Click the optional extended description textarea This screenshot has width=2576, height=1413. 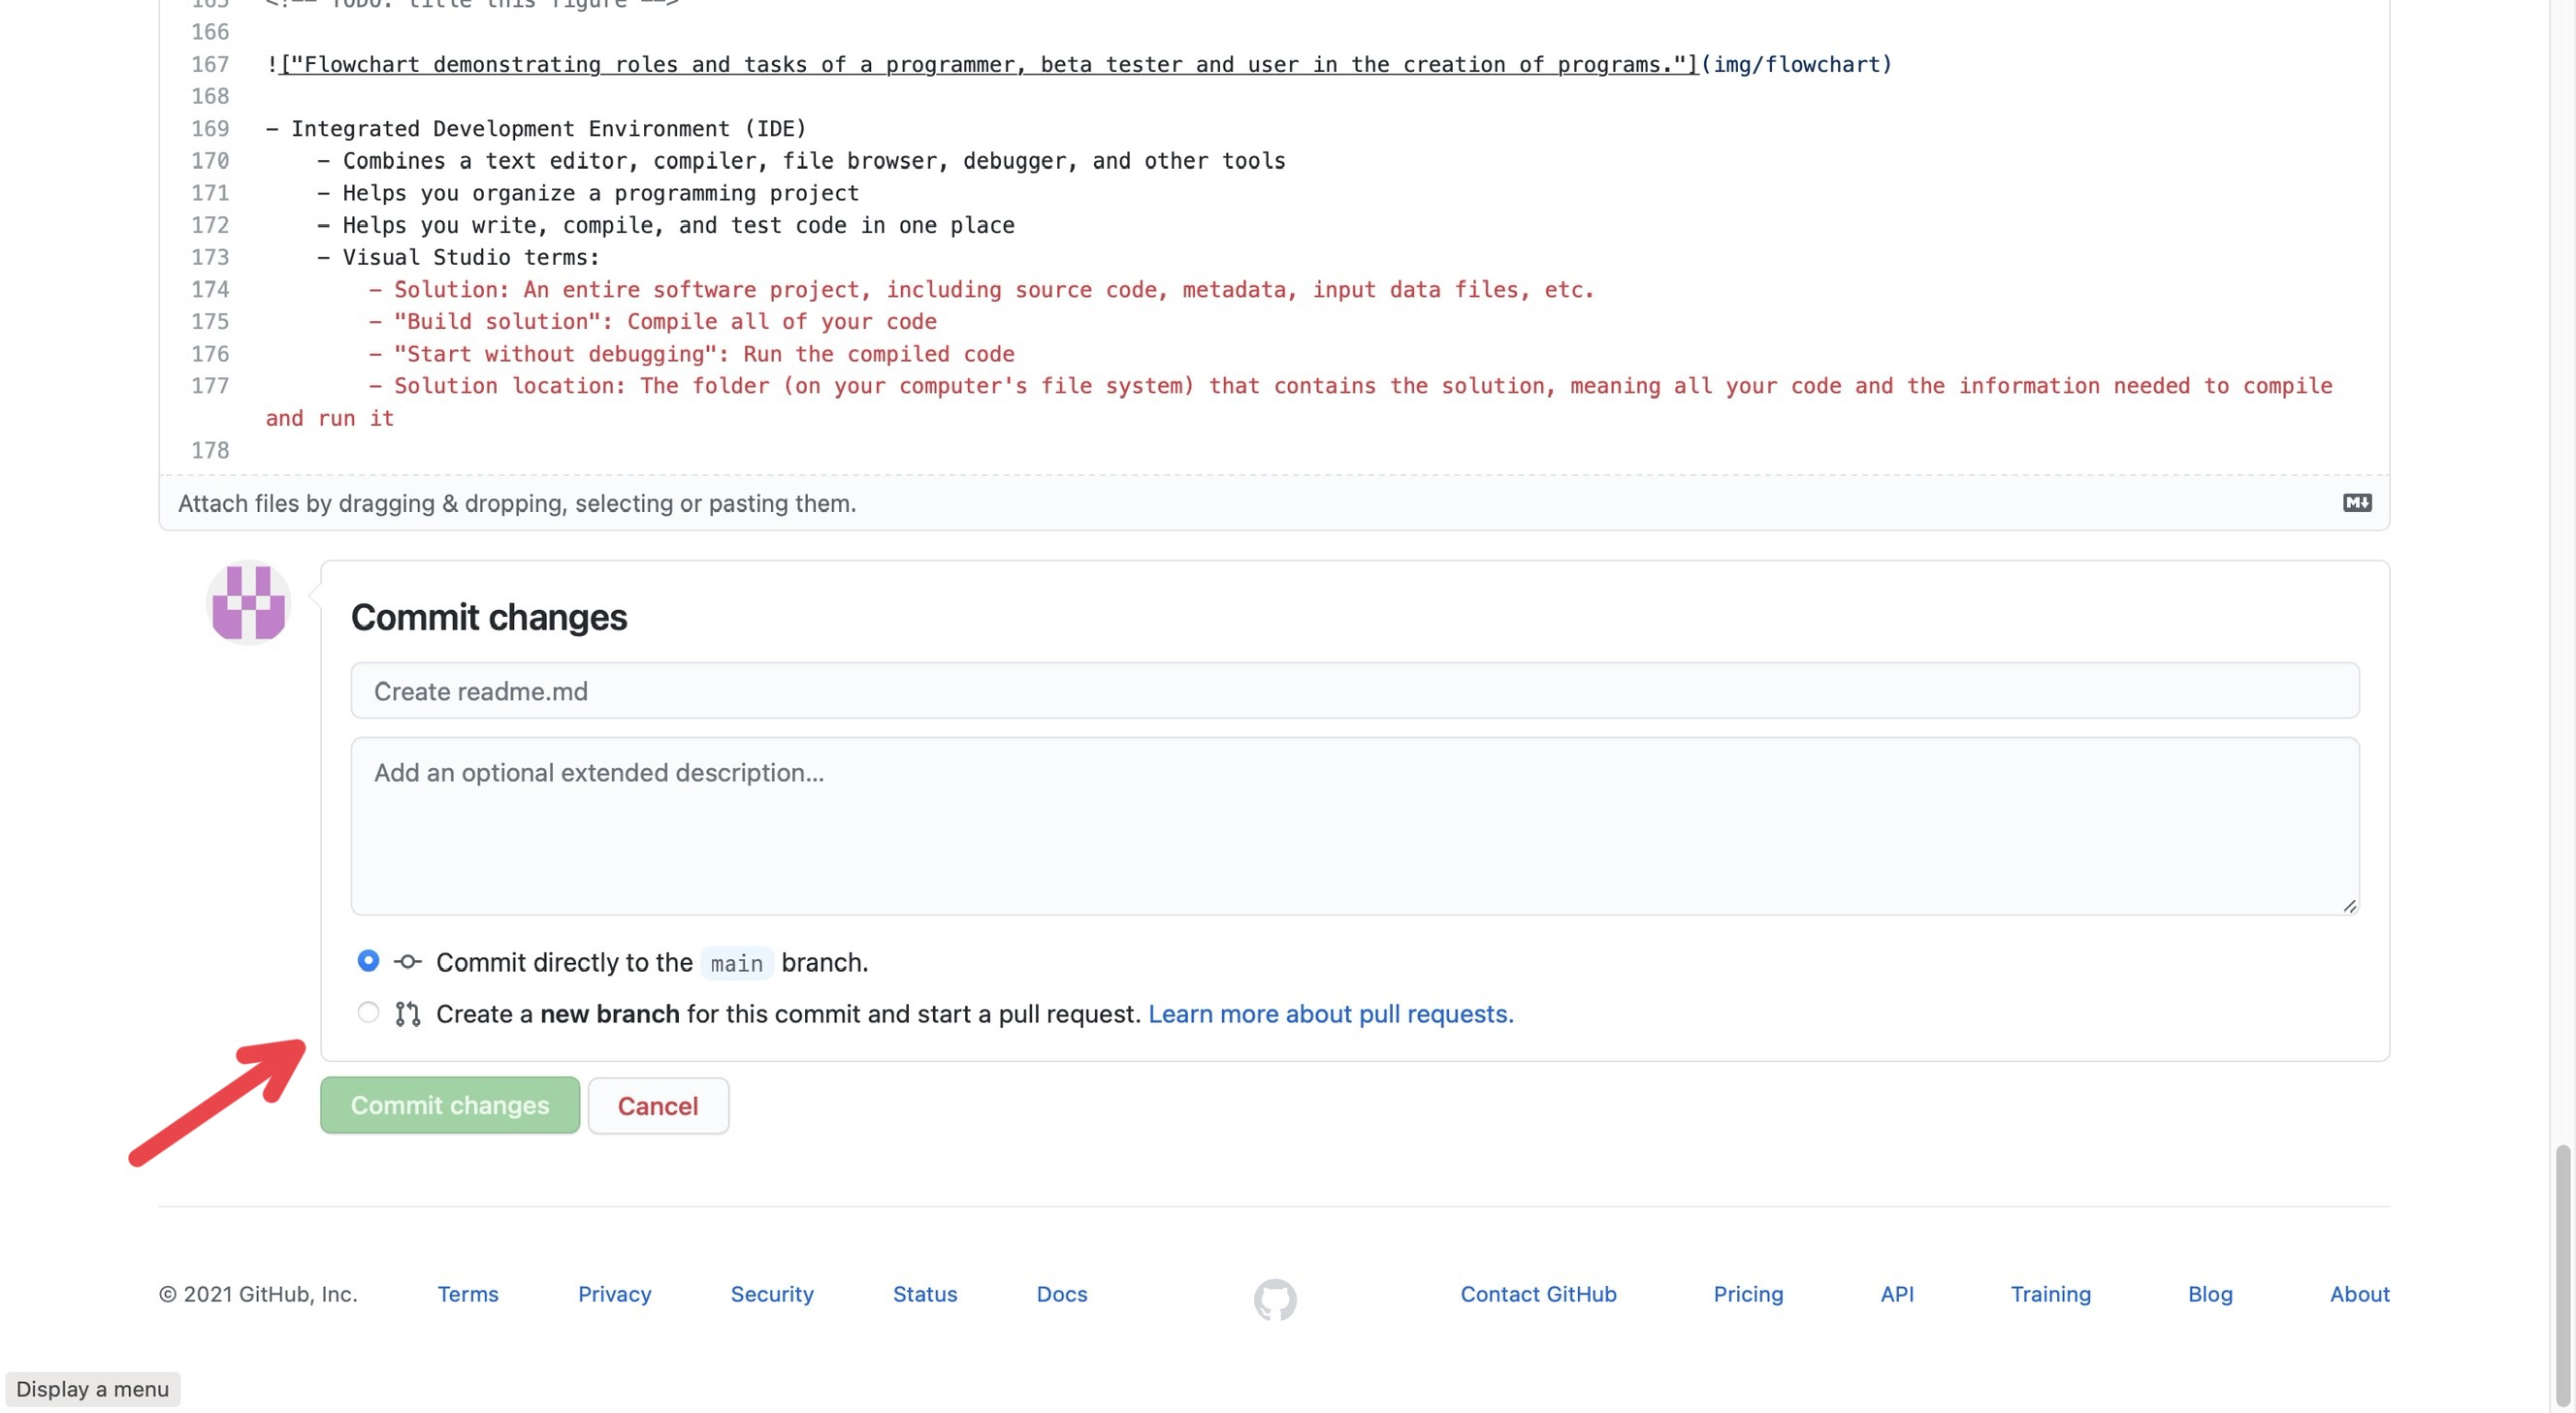(x=1354, y=826)
